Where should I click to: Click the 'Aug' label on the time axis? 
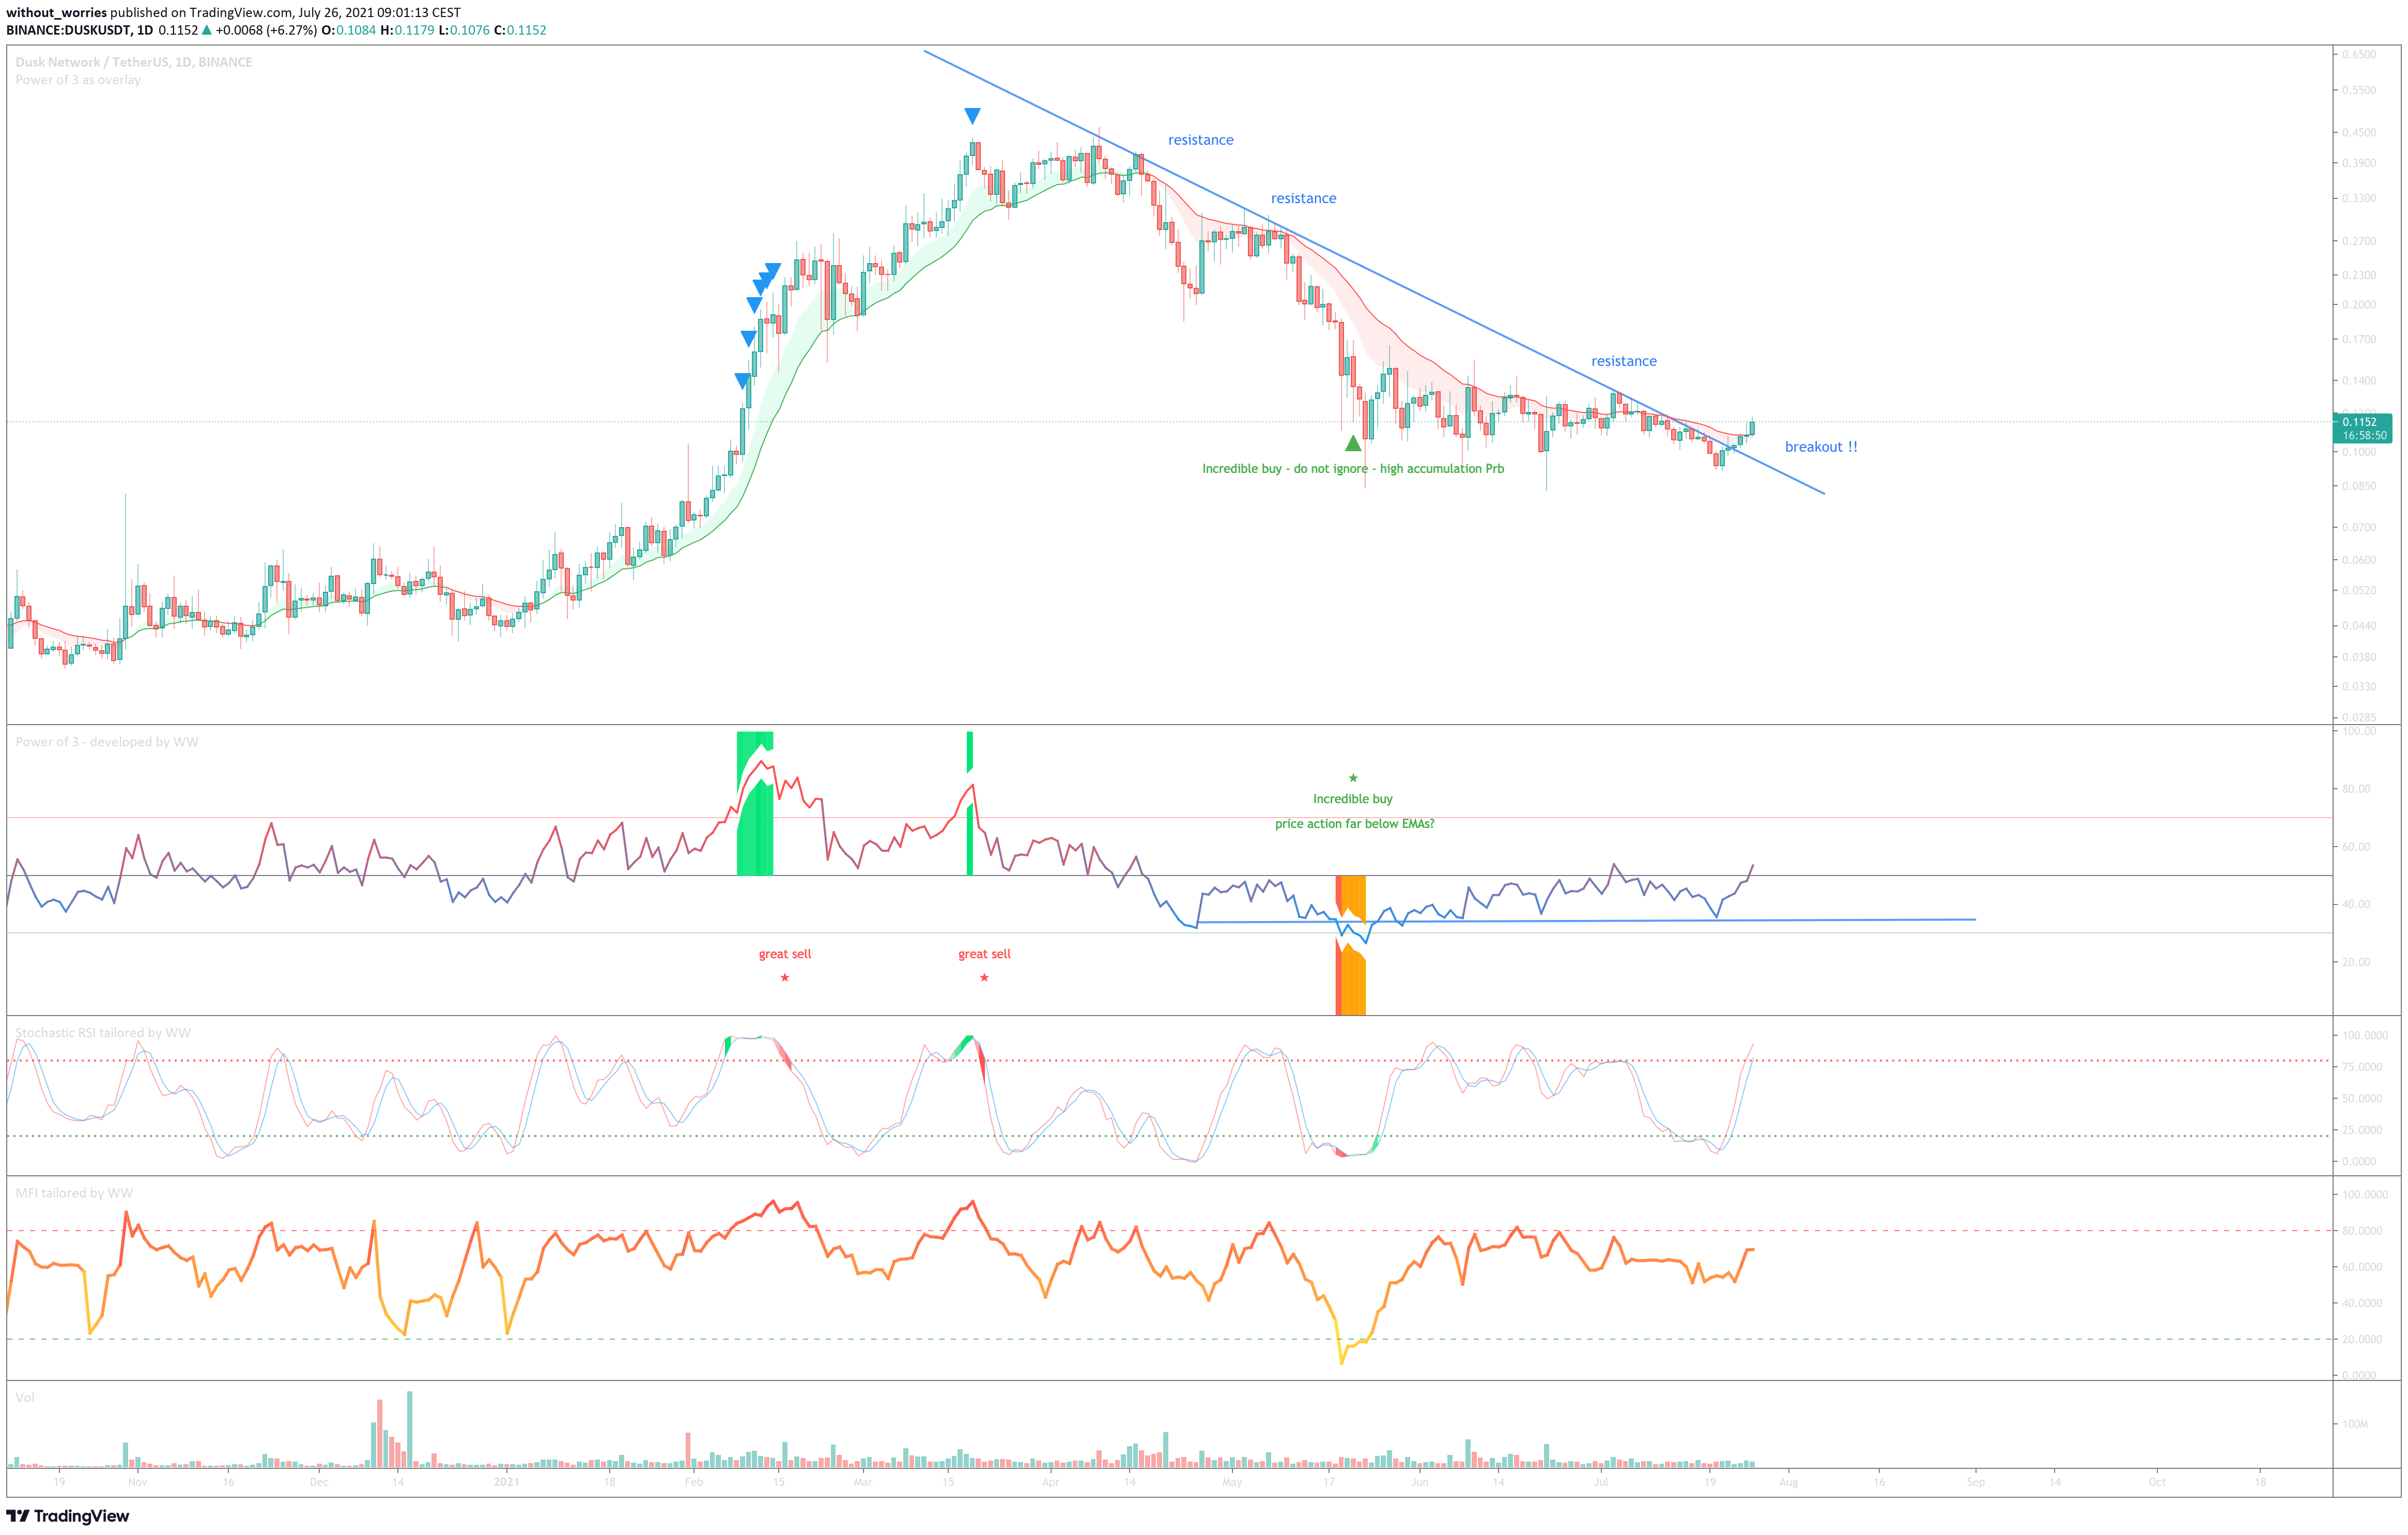[x=1788, y=1482]
